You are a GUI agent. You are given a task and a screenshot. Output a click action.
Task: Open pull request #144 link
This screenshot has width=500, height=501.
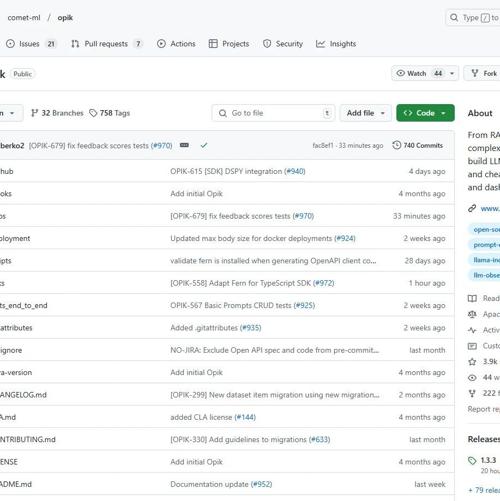245,417
